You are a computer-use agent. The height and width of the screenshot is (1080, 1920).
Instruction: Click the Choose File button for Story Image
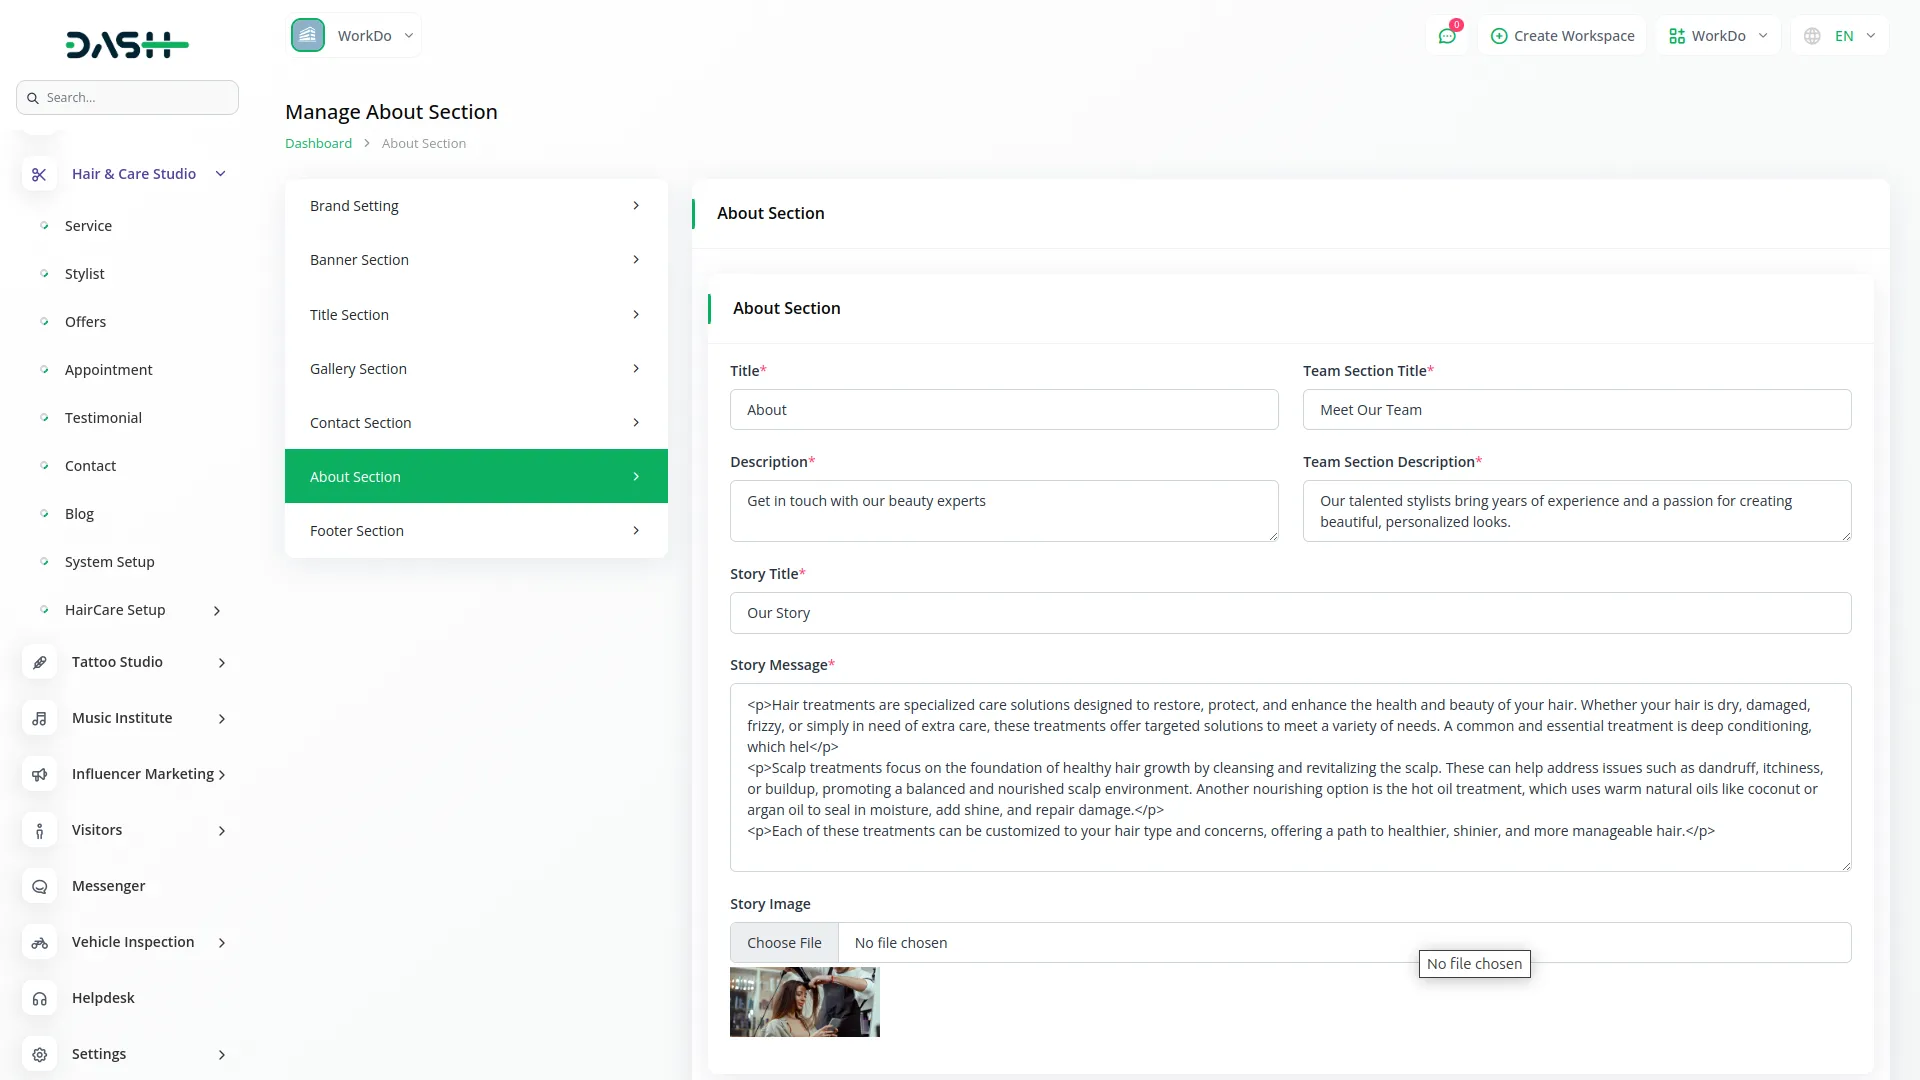pyautogui.click(x=784, y=943)
